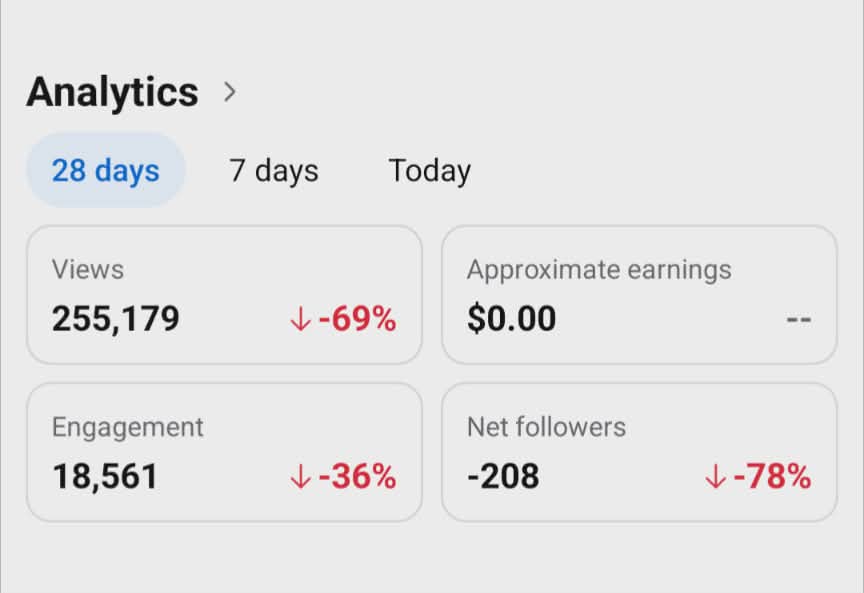Image resolution: width=864 pixels, height=593 pixels.
Task: Click the -36% engagement change indicator
Action: (x=357, y=476)
